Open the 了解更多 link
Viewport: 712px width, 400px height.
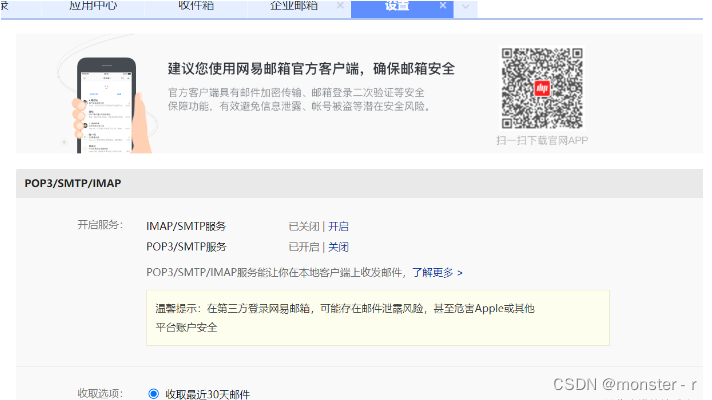point(437,272)
